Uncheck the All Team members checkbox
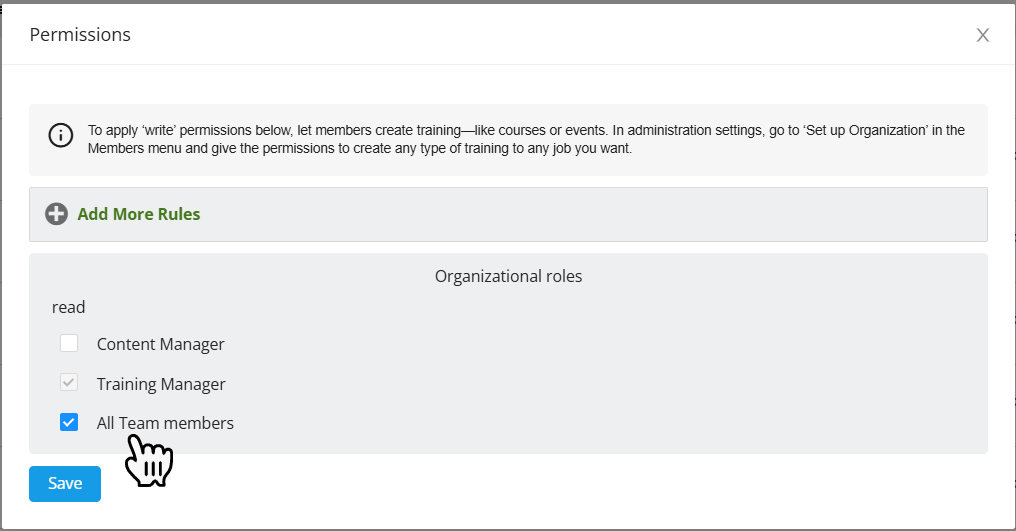 (x=69, y=423)
